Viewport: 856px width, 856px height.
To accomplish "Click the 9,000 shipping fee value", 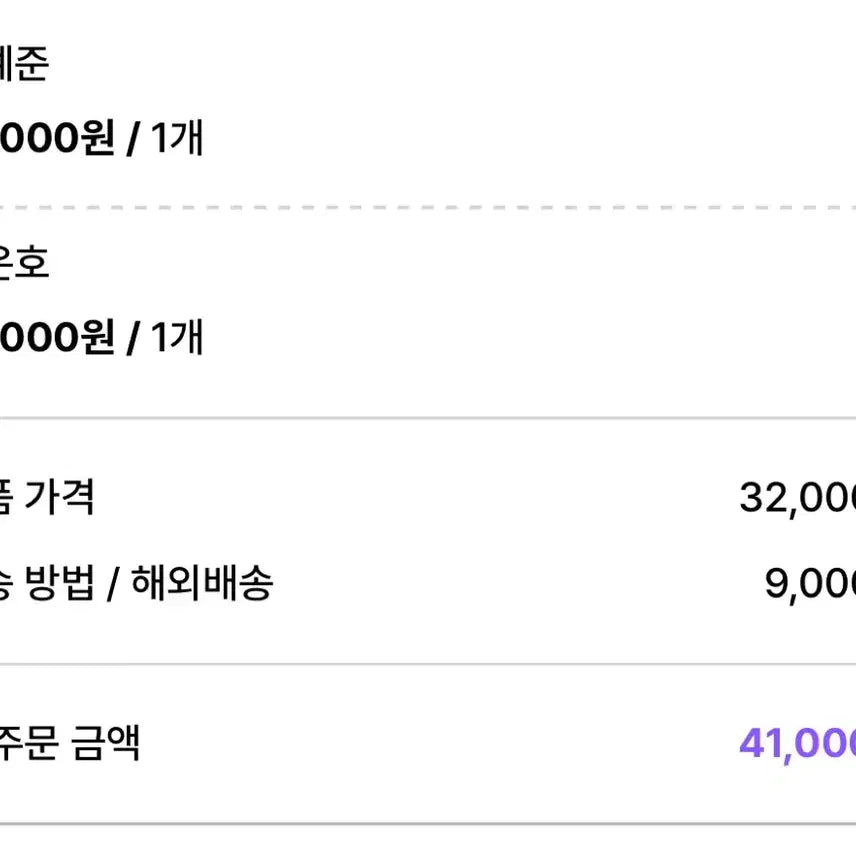I will 810,584.
